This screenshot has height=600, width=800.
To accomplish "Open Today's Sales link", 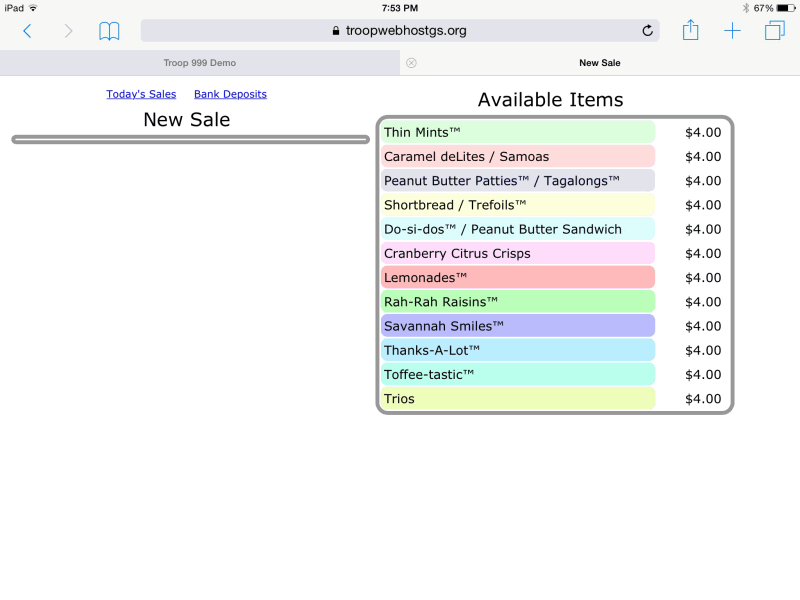I will (x=141, y=94).
